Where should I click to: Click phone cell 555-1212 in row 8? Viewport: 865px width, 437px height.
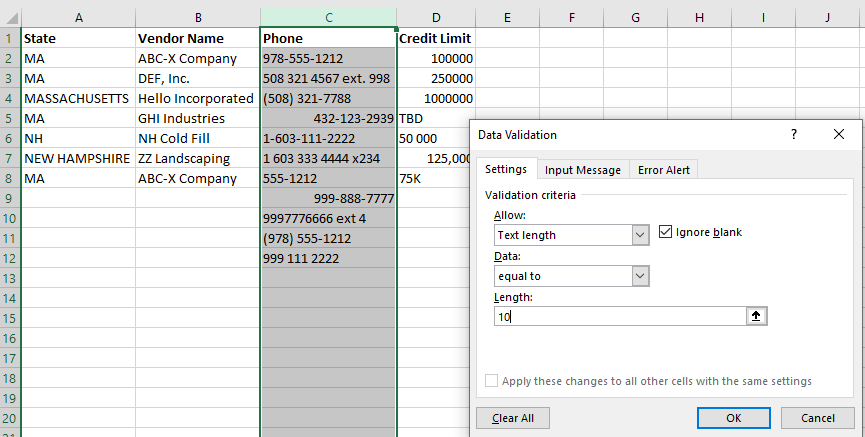click(x=328, y=178)
